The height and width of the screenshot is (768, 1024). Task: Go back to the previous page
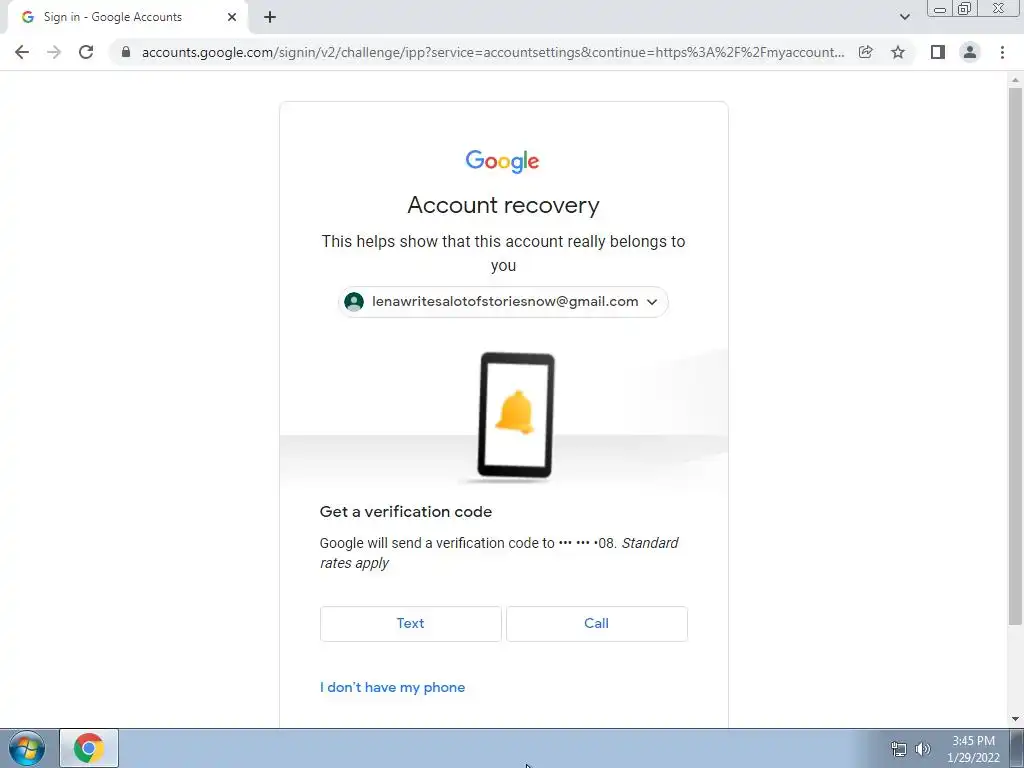(22, 52)
